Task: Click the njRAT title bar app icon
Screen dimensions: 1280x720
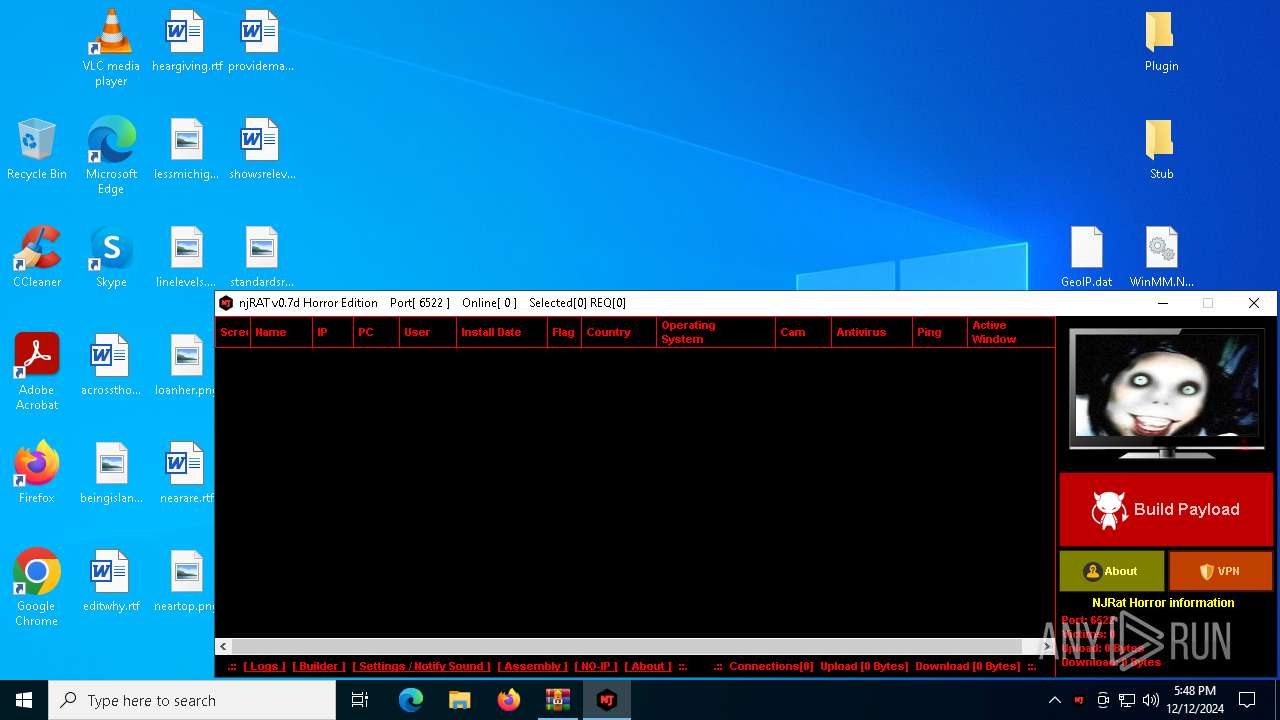Action: [227, 303]
